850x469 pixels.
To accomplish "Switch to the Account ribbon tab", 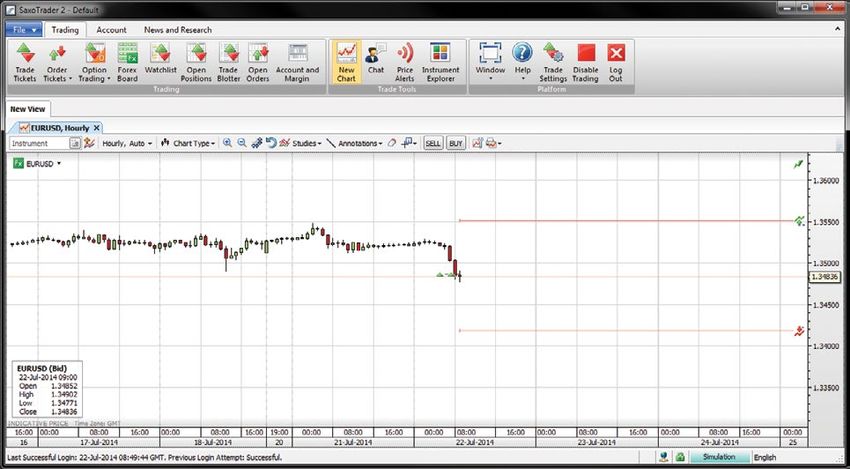I will 111,30.
